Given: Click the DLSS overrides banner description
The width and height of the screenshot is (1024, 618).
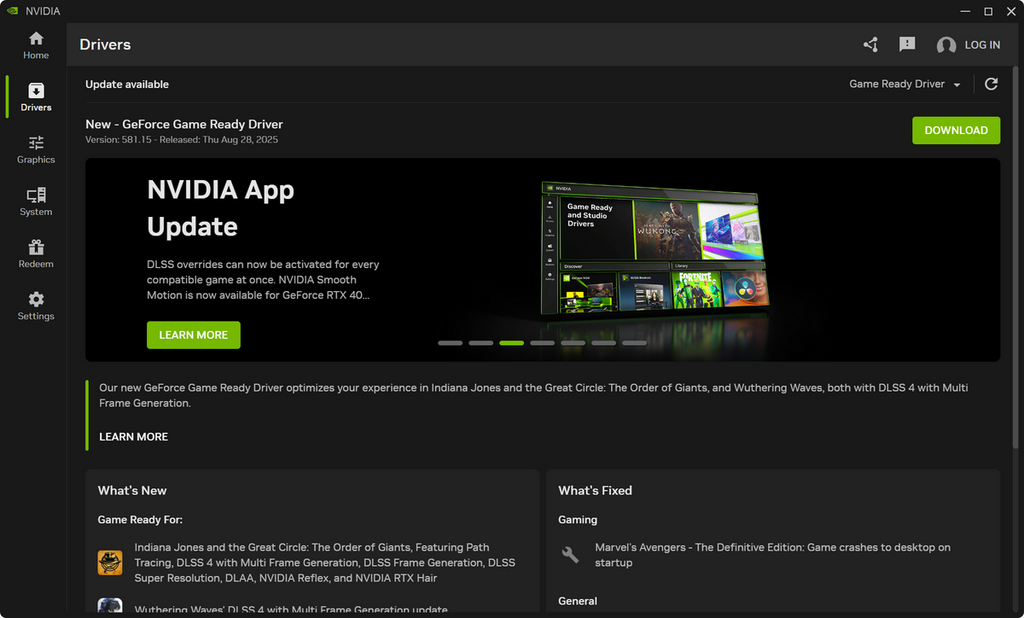Looking at the screenshot, I should click(x=263, y=280).
